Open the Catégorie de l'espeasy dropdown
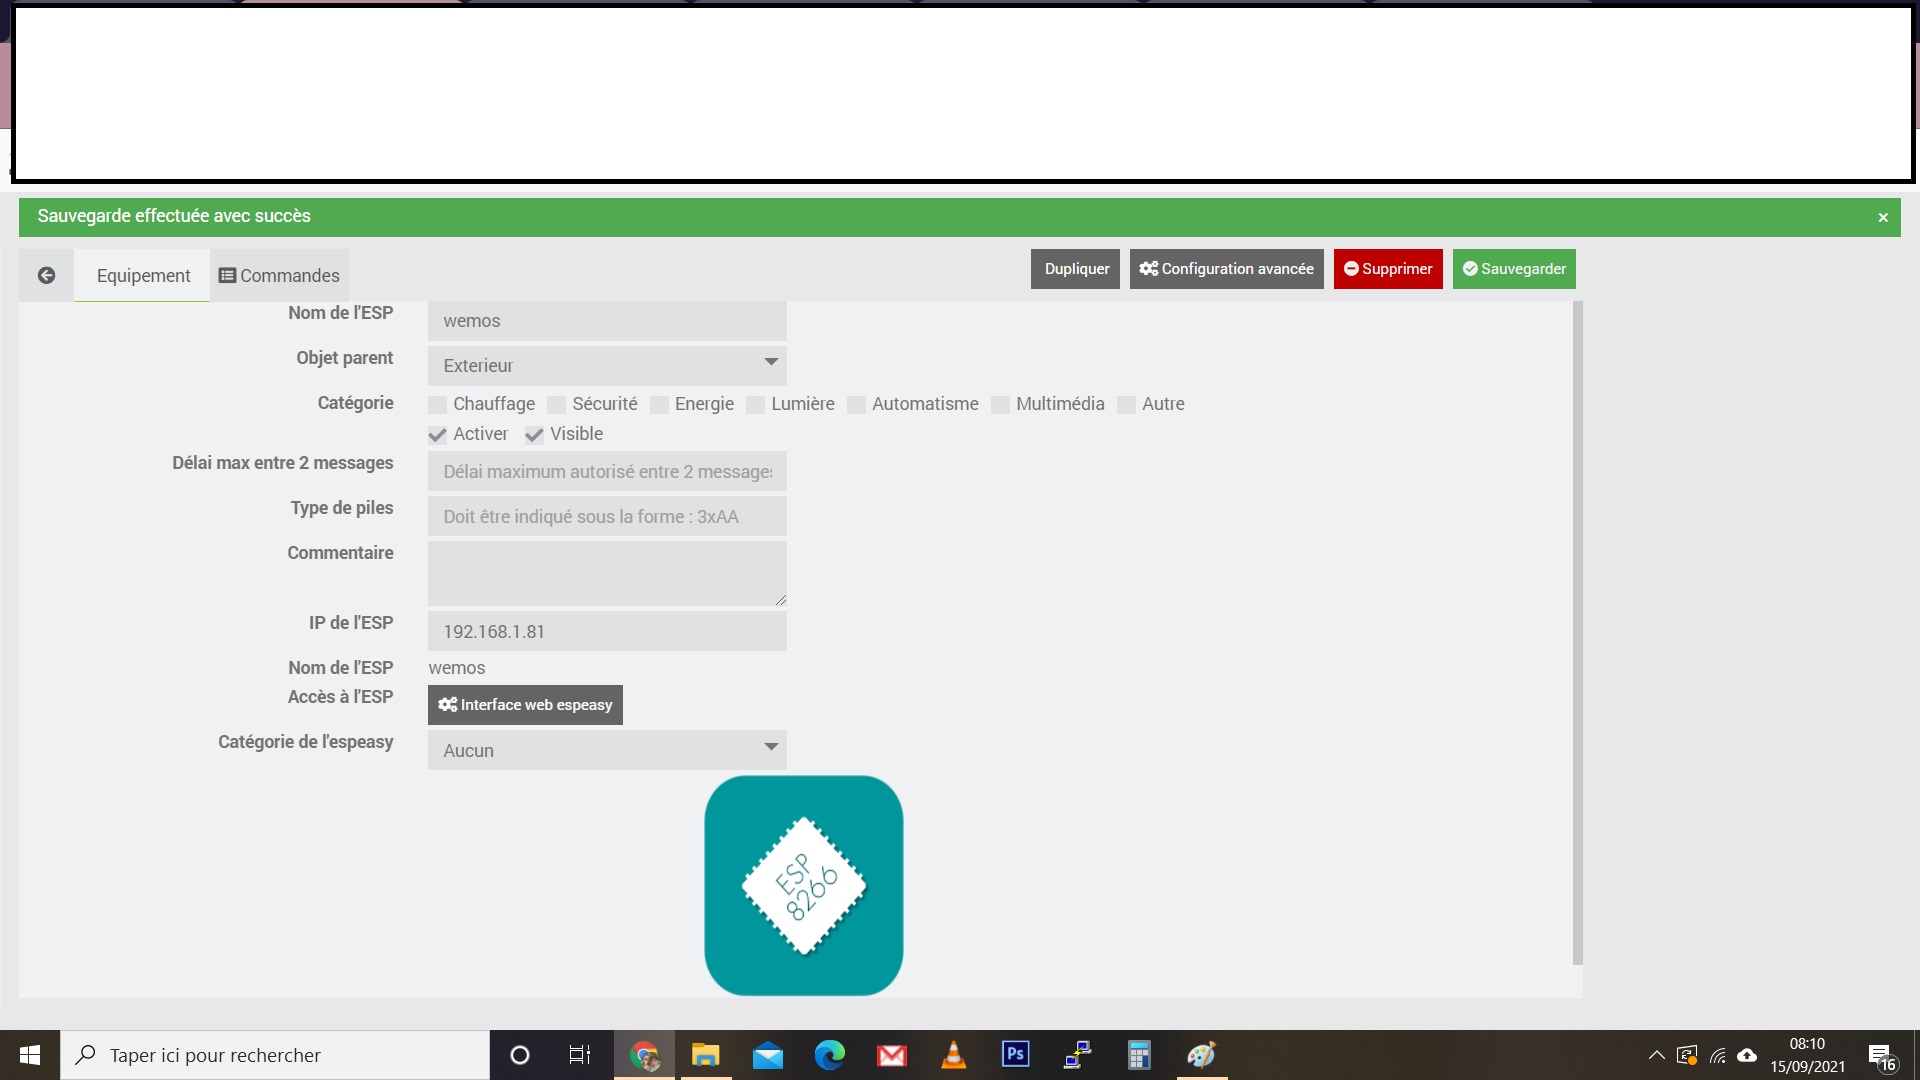This screenshot has height=1080, width=1920. (x=607, y=750)
